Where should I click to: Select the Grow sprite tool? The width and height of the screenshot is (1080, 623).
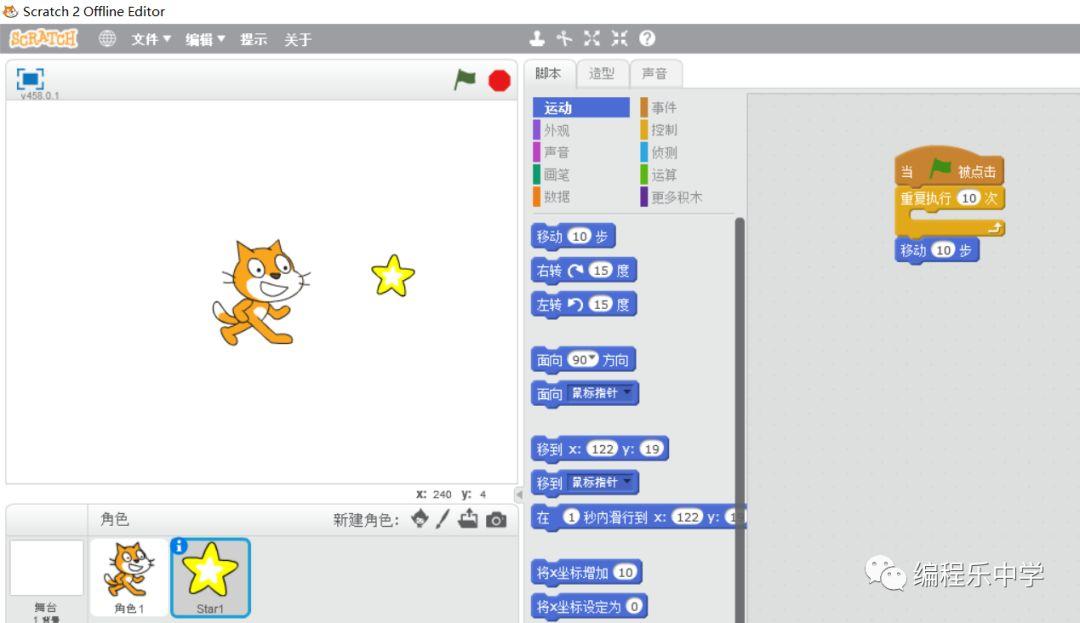(592, 39)
